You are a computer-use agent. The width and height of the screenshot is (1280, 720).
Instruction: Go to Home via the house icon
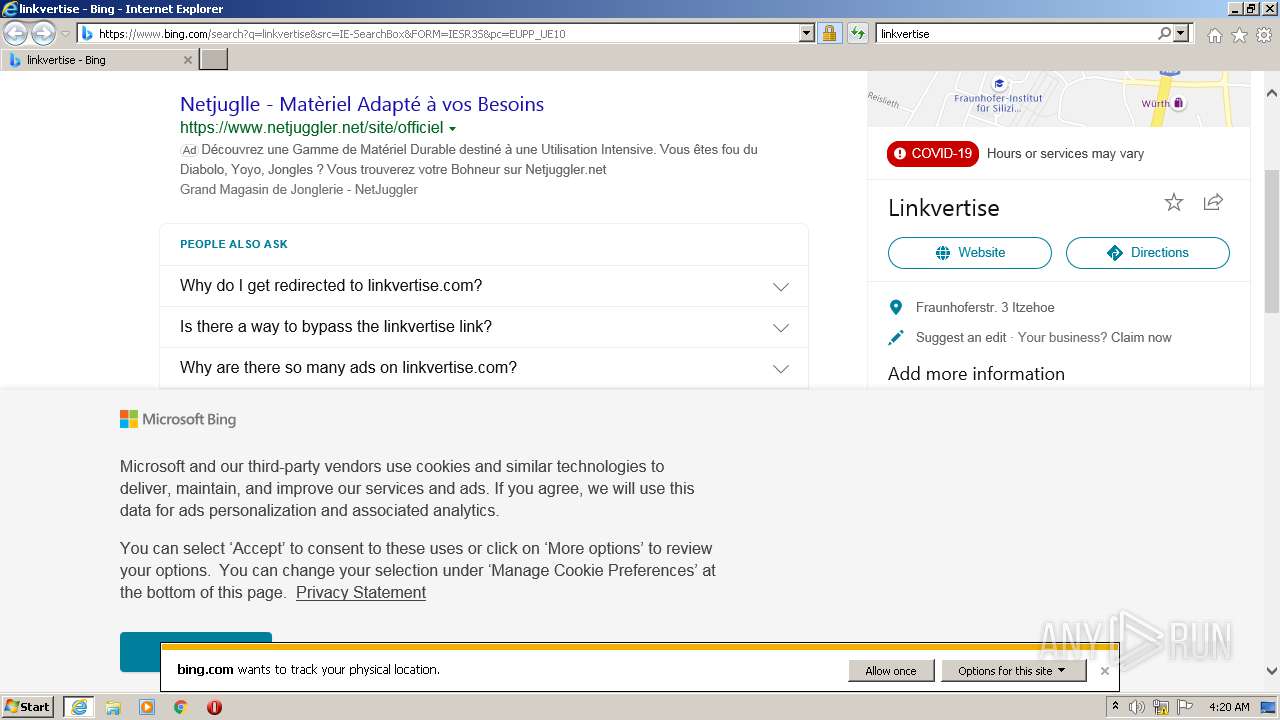coord(1214,35)
